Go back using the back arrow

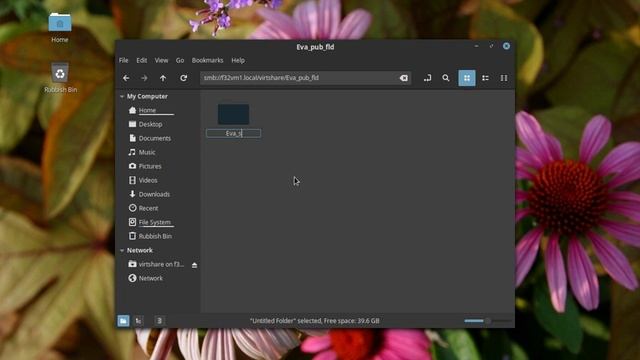click(x=126, y=78)
